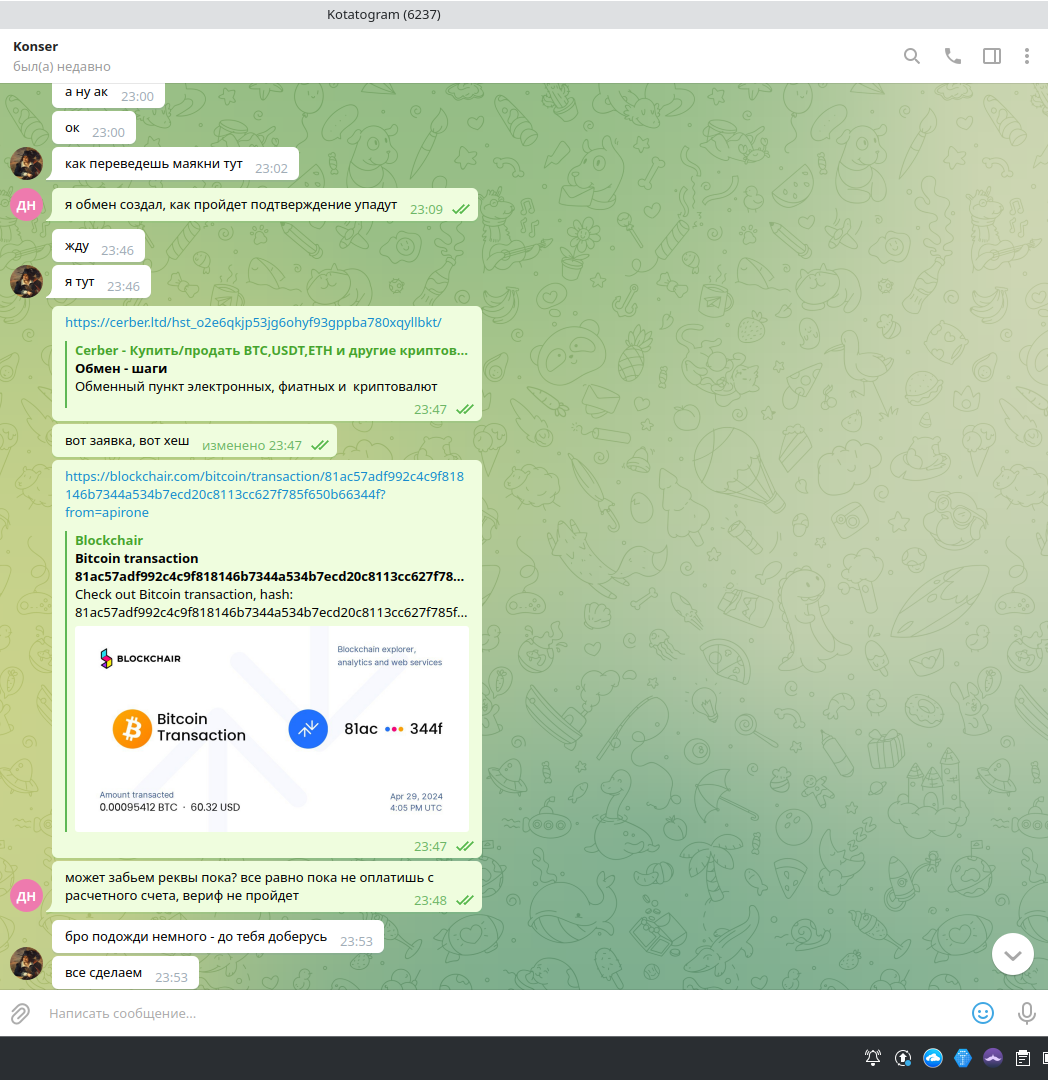This screenshot has width=1048, height=1080.
Task: Click the pink 'ДН' avatar near 23:09 message
Action: coord(26,205)
